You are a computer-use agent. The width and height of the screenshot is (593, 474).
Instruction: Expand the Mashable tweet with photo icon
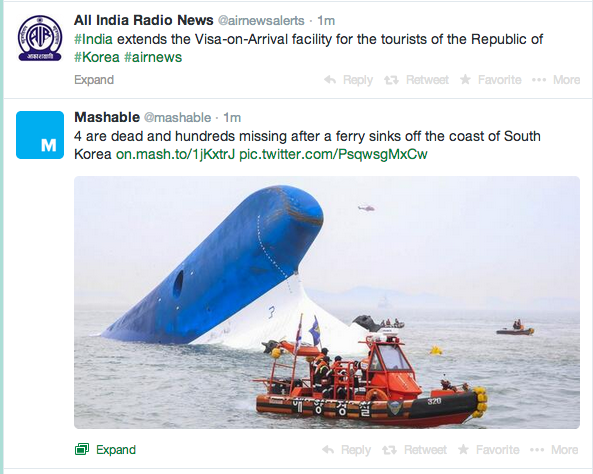click(x=105, y=449)
